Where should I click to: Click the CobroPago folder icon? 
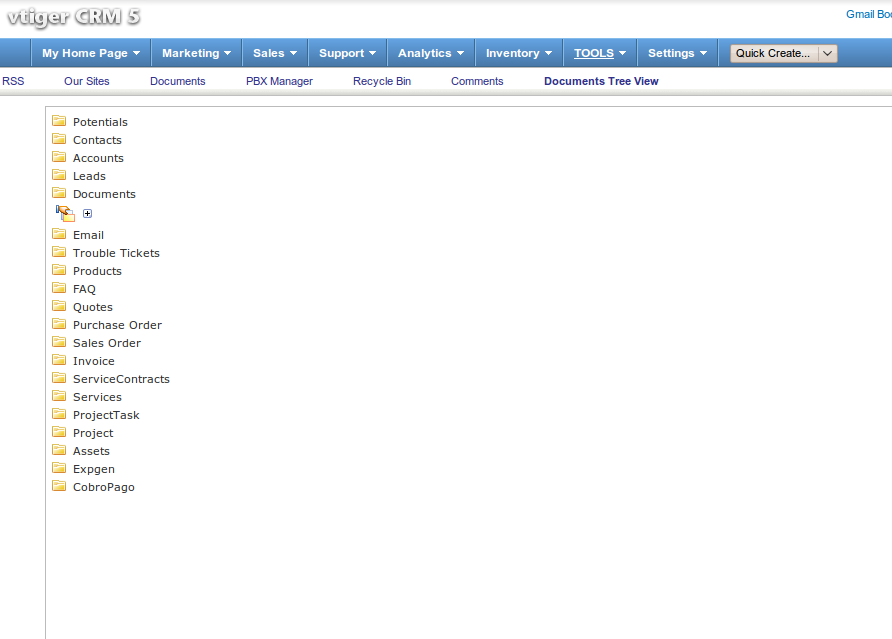point(59,486)
